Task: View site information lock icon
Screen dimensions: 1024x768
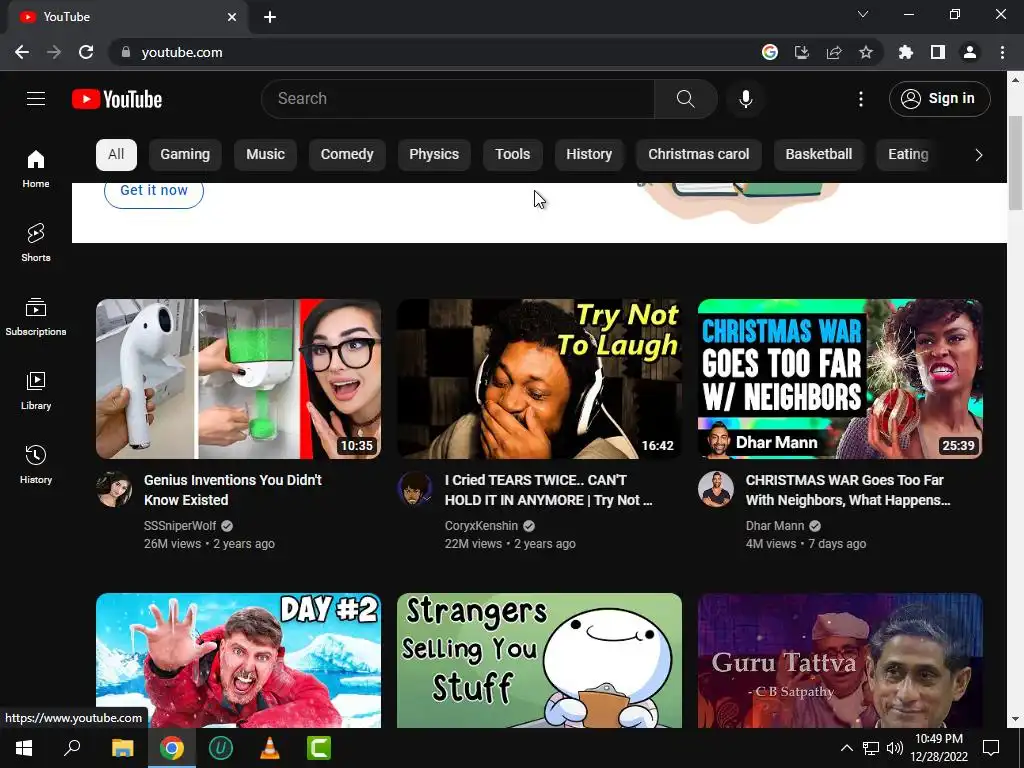Action: click(126, 52)
